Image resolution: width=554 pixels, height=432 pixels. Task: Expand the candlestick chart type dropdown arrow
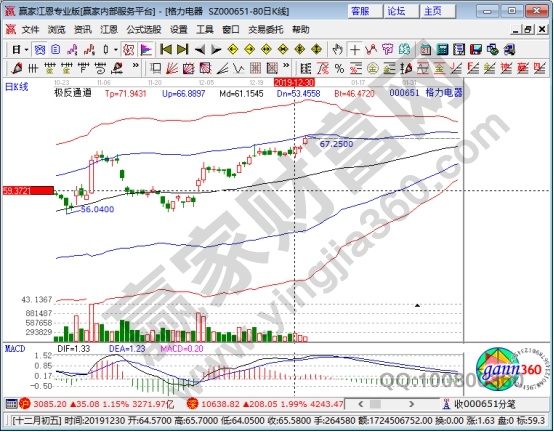coord(116,50)
